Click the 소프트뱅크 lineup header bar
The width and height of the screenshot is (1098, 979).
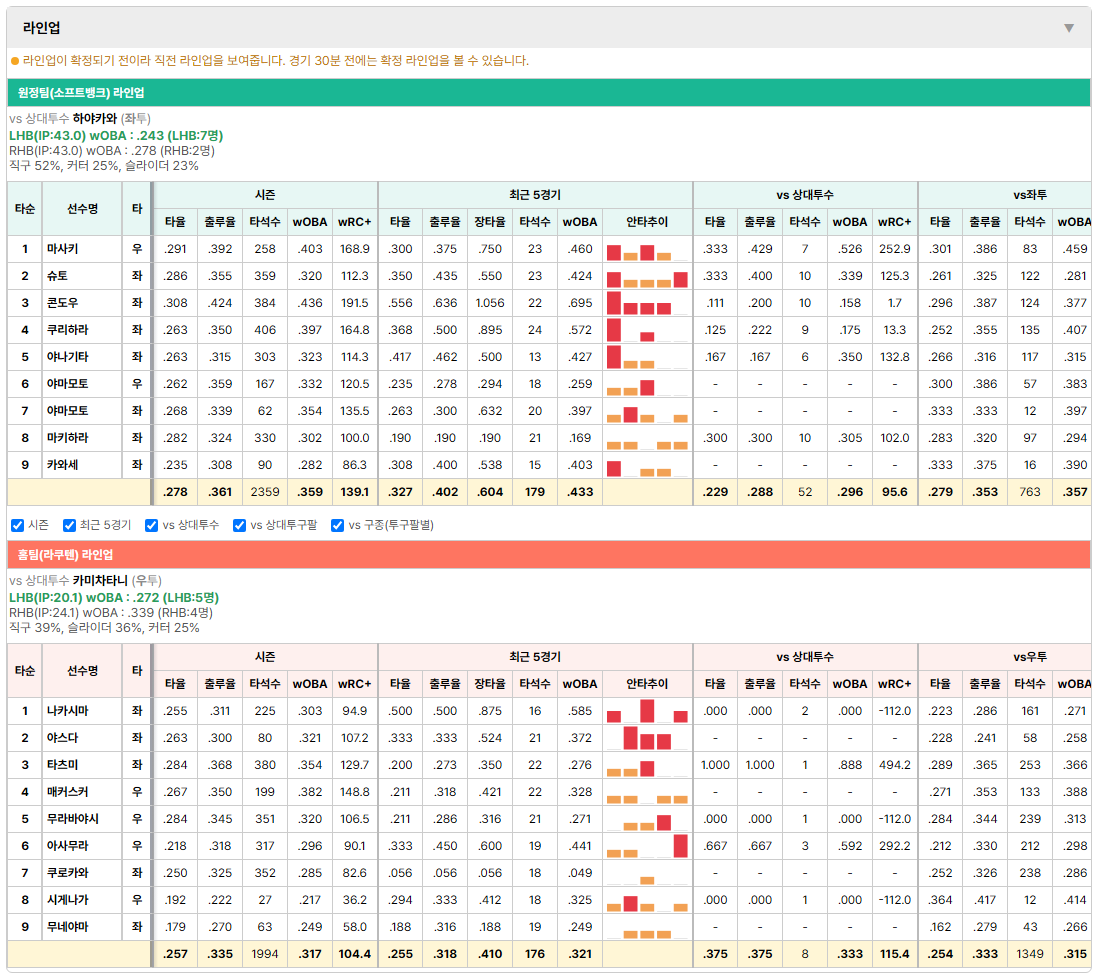[x=548, y=92]
